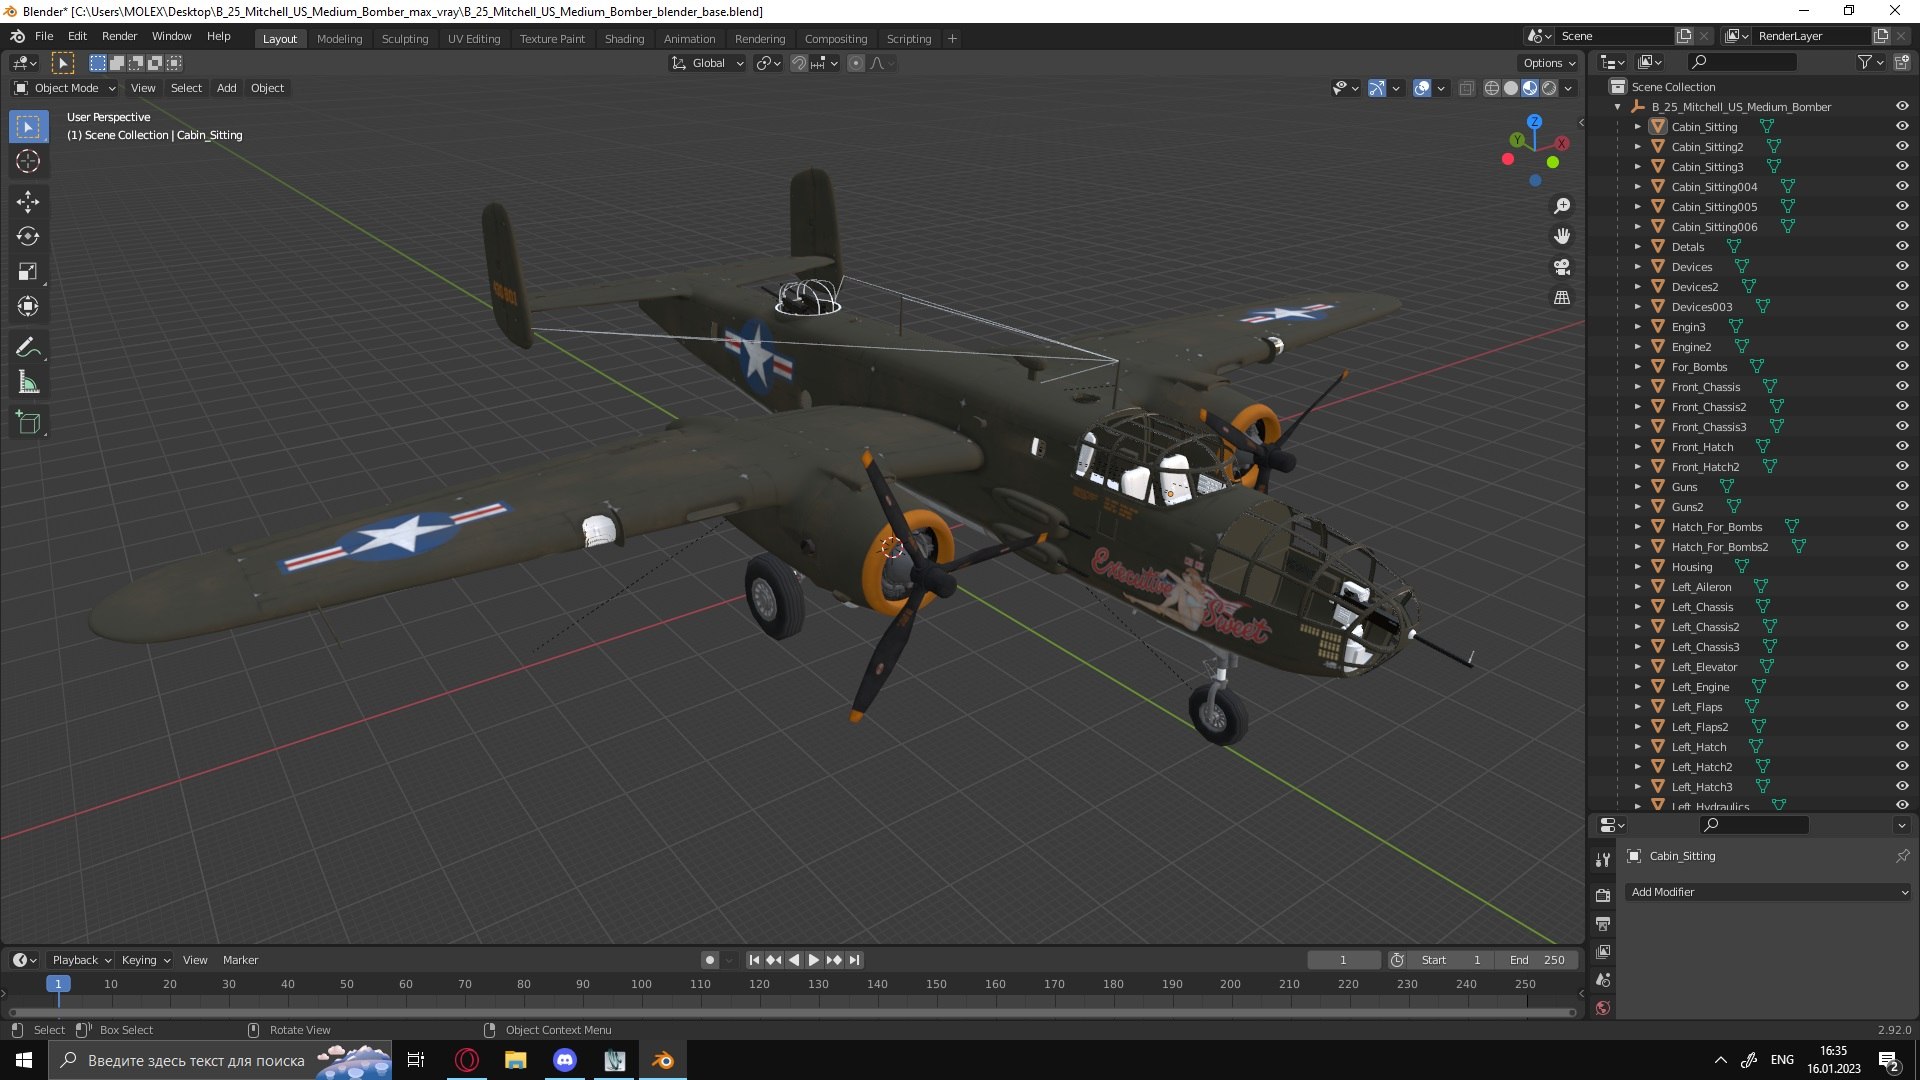The image size is (1920, 1080).
Task: Select the Measure ruler tool
Action: click(28, 383)
